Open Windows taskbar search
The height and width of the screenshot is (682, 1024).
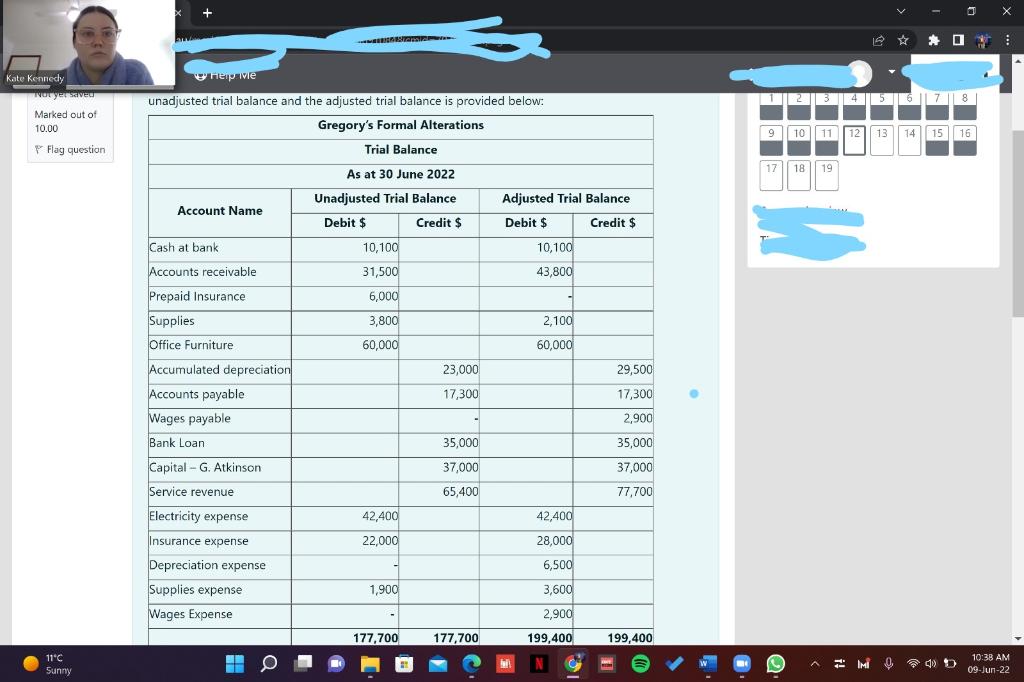[x=268, y=664]
